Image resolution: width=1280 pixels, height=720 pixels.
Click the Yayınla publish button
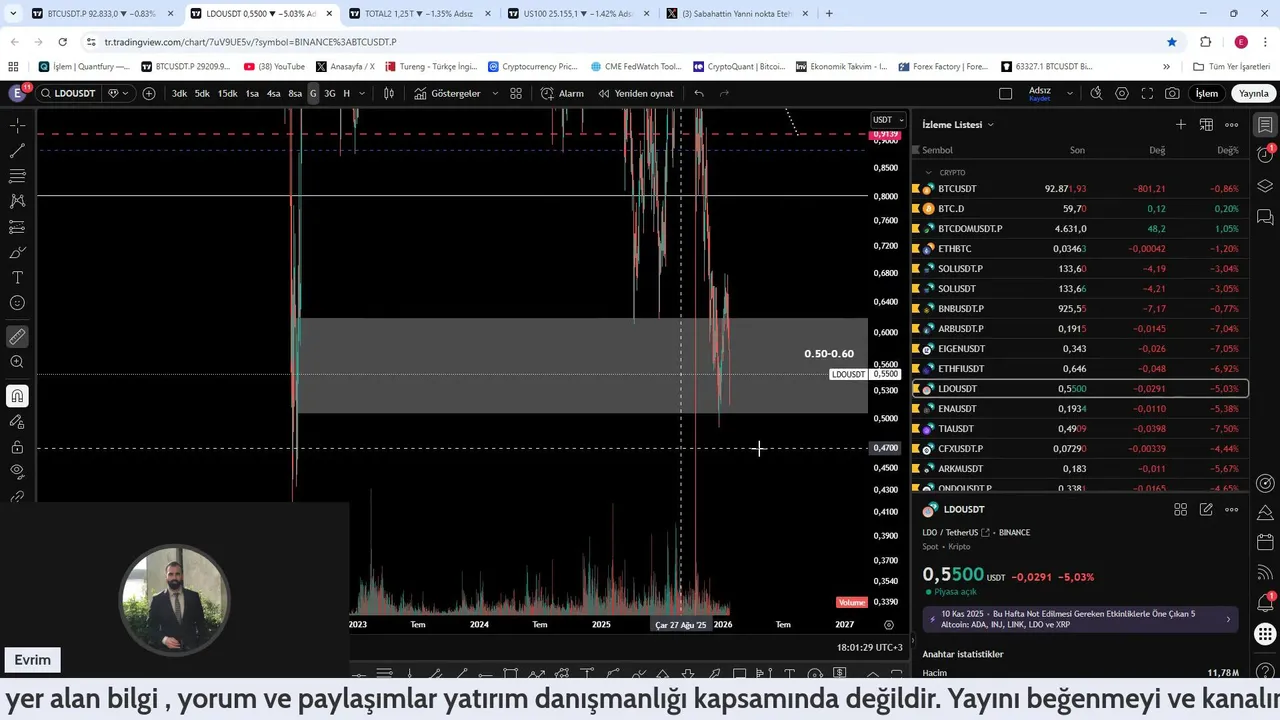coord(1253,93)
